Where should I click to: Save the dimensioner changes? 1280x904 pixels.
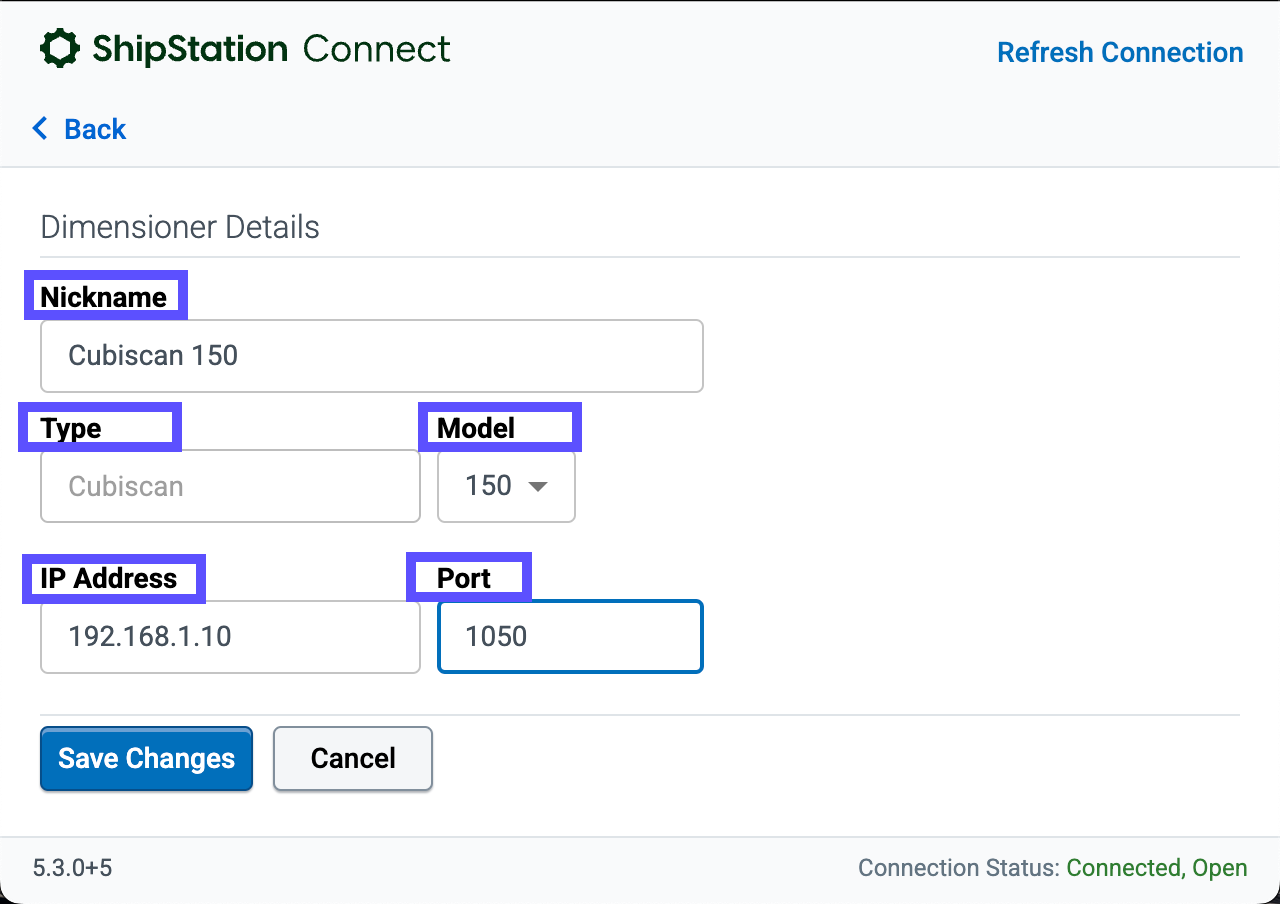146,759
